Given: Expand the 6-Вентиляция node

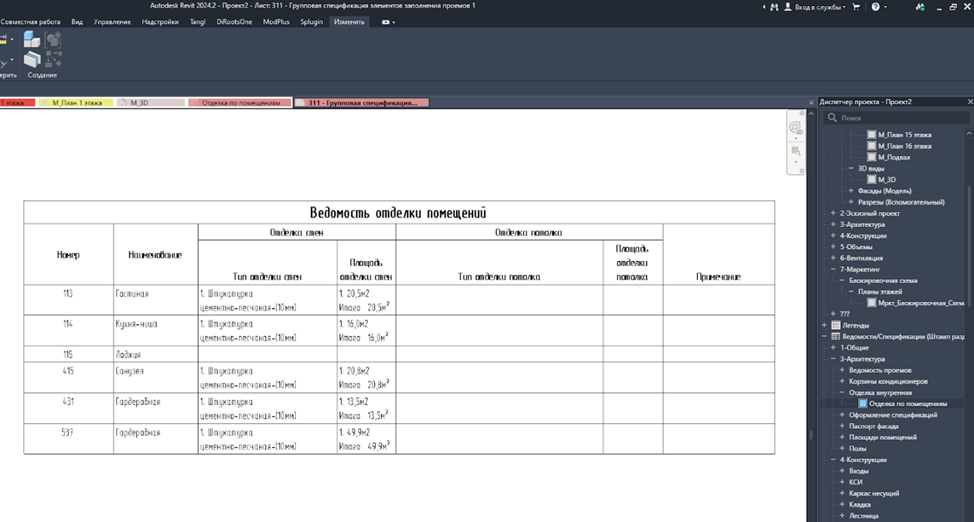Looking at the screenshot, I should 834,258.
